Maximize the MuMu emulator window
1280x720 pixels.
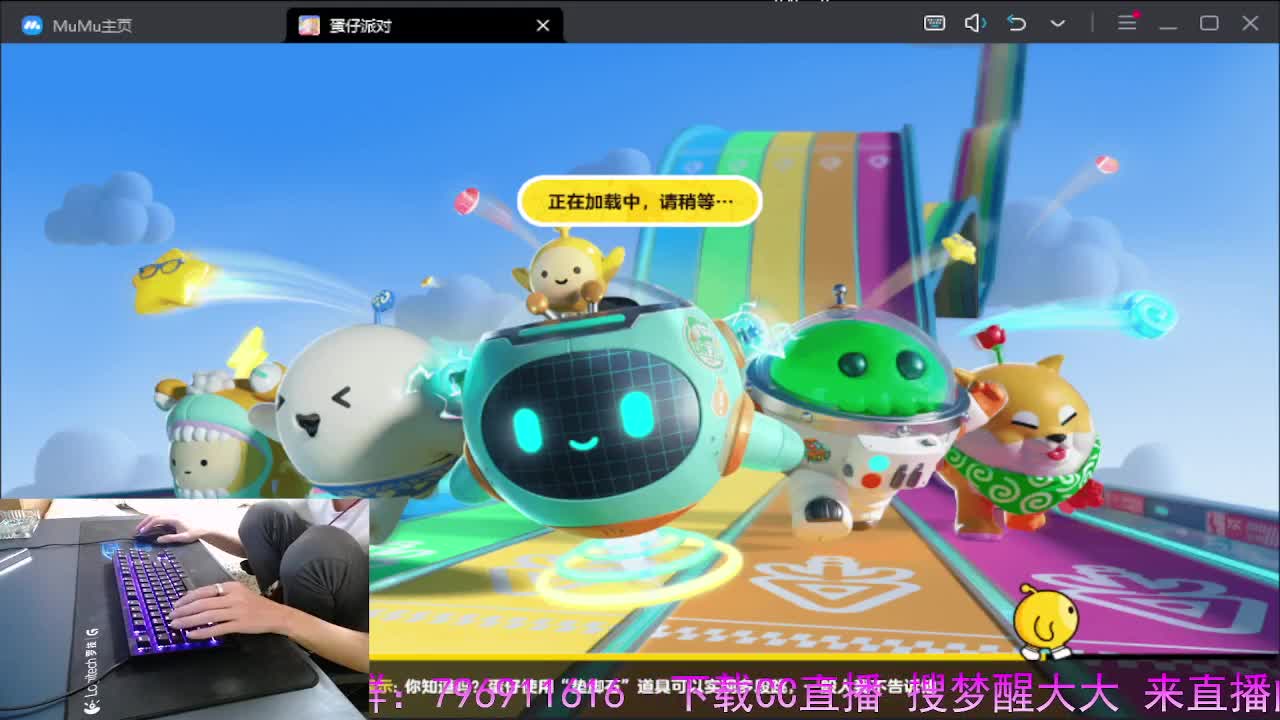(1209, 23)
